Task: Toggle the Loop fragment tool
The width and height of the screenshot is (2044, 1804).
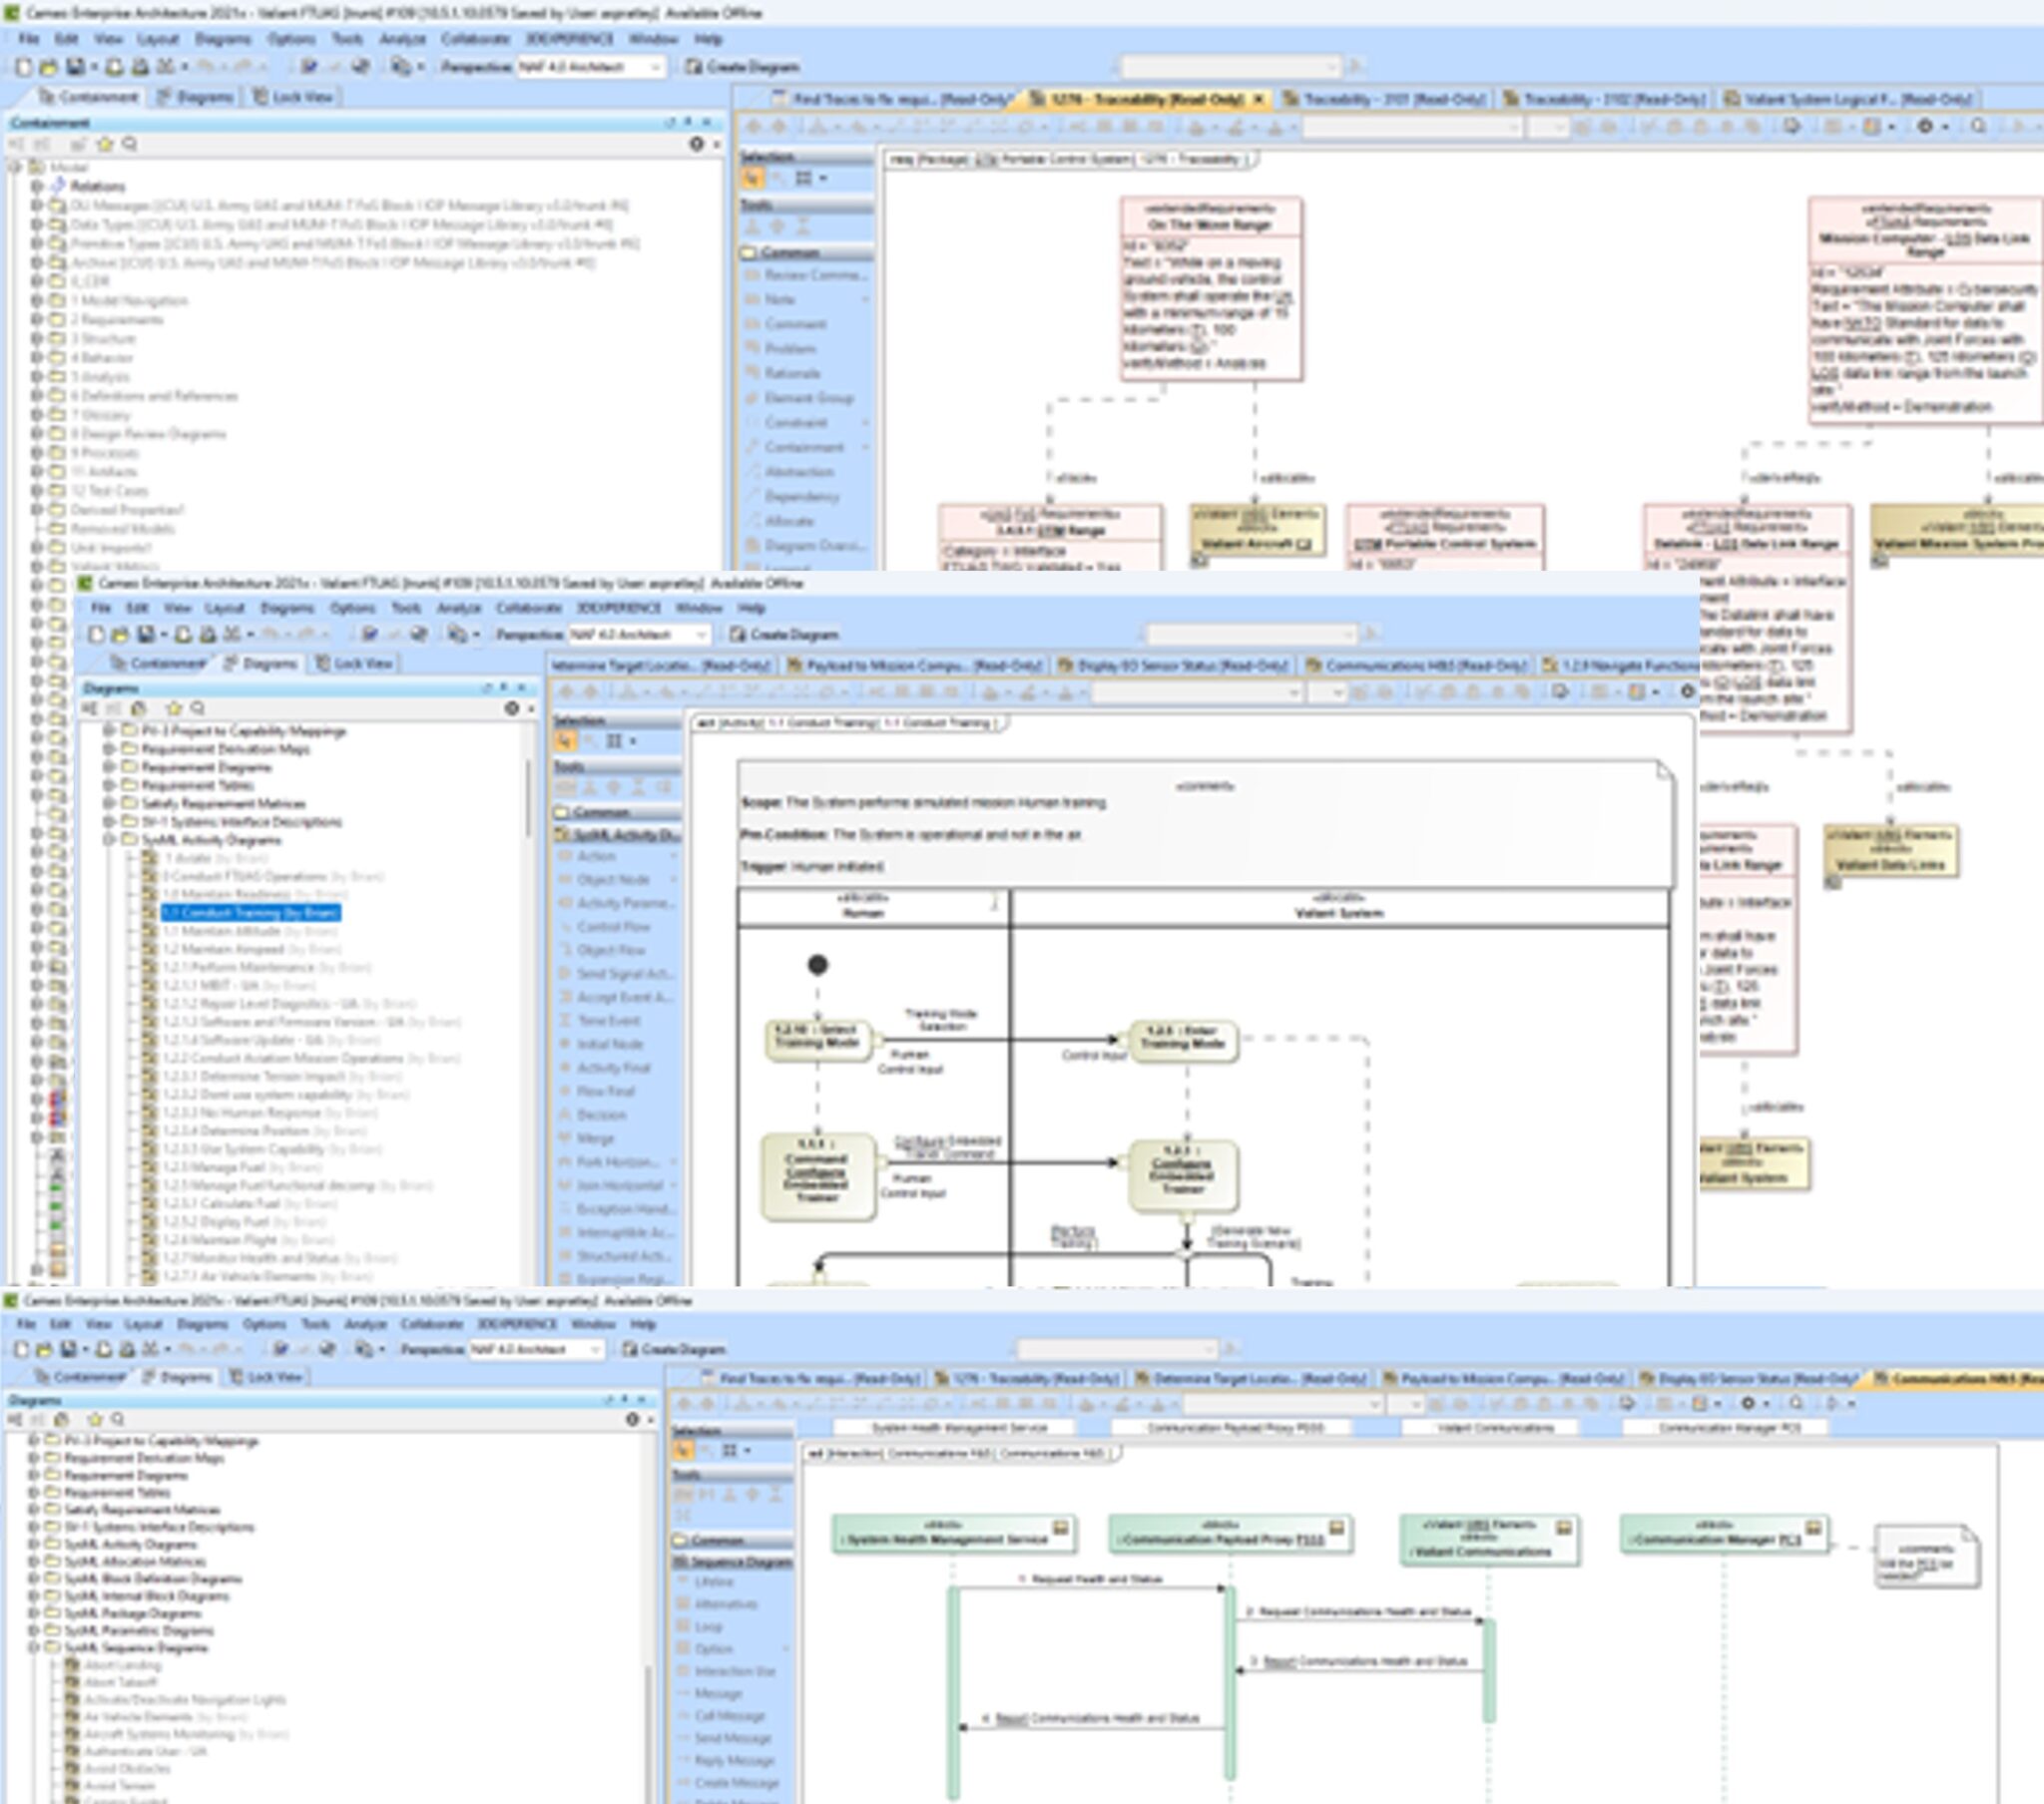Action: [708, 1627]
